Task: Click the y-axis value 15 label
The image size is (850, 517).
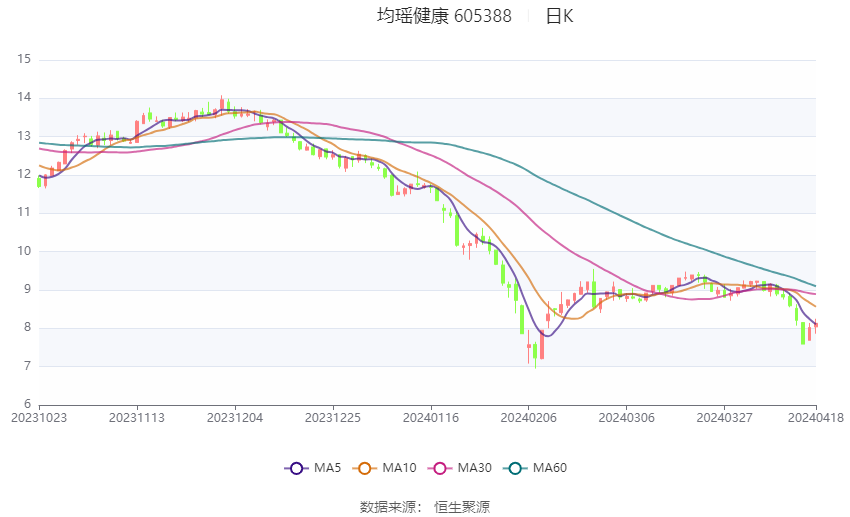Action: [24, 59]
